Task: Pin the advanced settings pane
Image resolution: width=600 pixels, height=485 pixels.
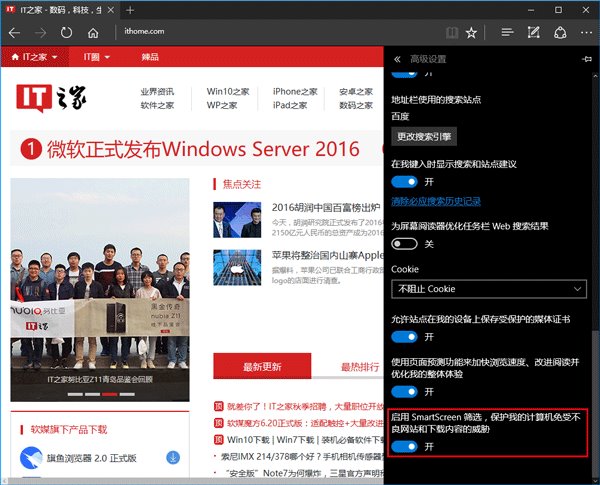Action: tap(585, 59)
